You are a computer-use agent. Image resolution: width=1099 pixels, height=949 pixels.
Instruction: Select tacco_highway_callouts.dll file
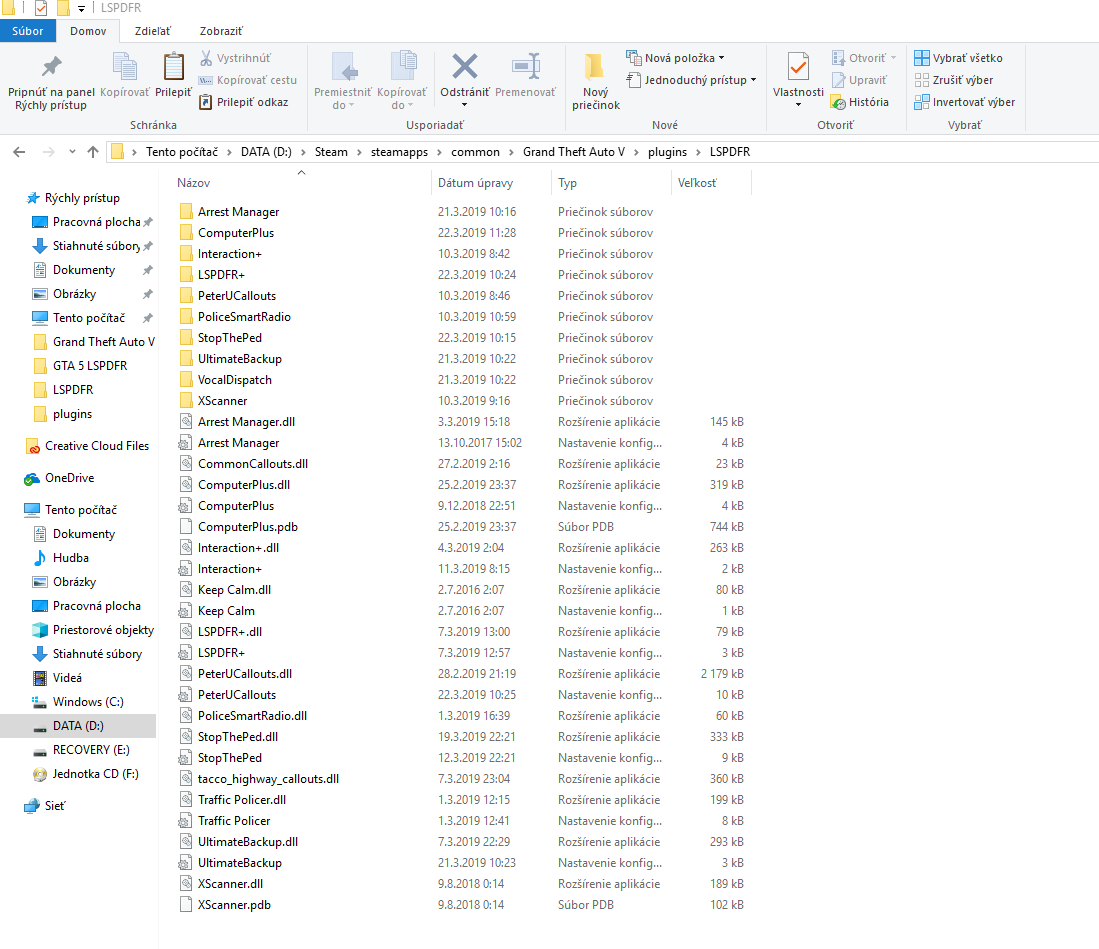[x=268, y=779]
